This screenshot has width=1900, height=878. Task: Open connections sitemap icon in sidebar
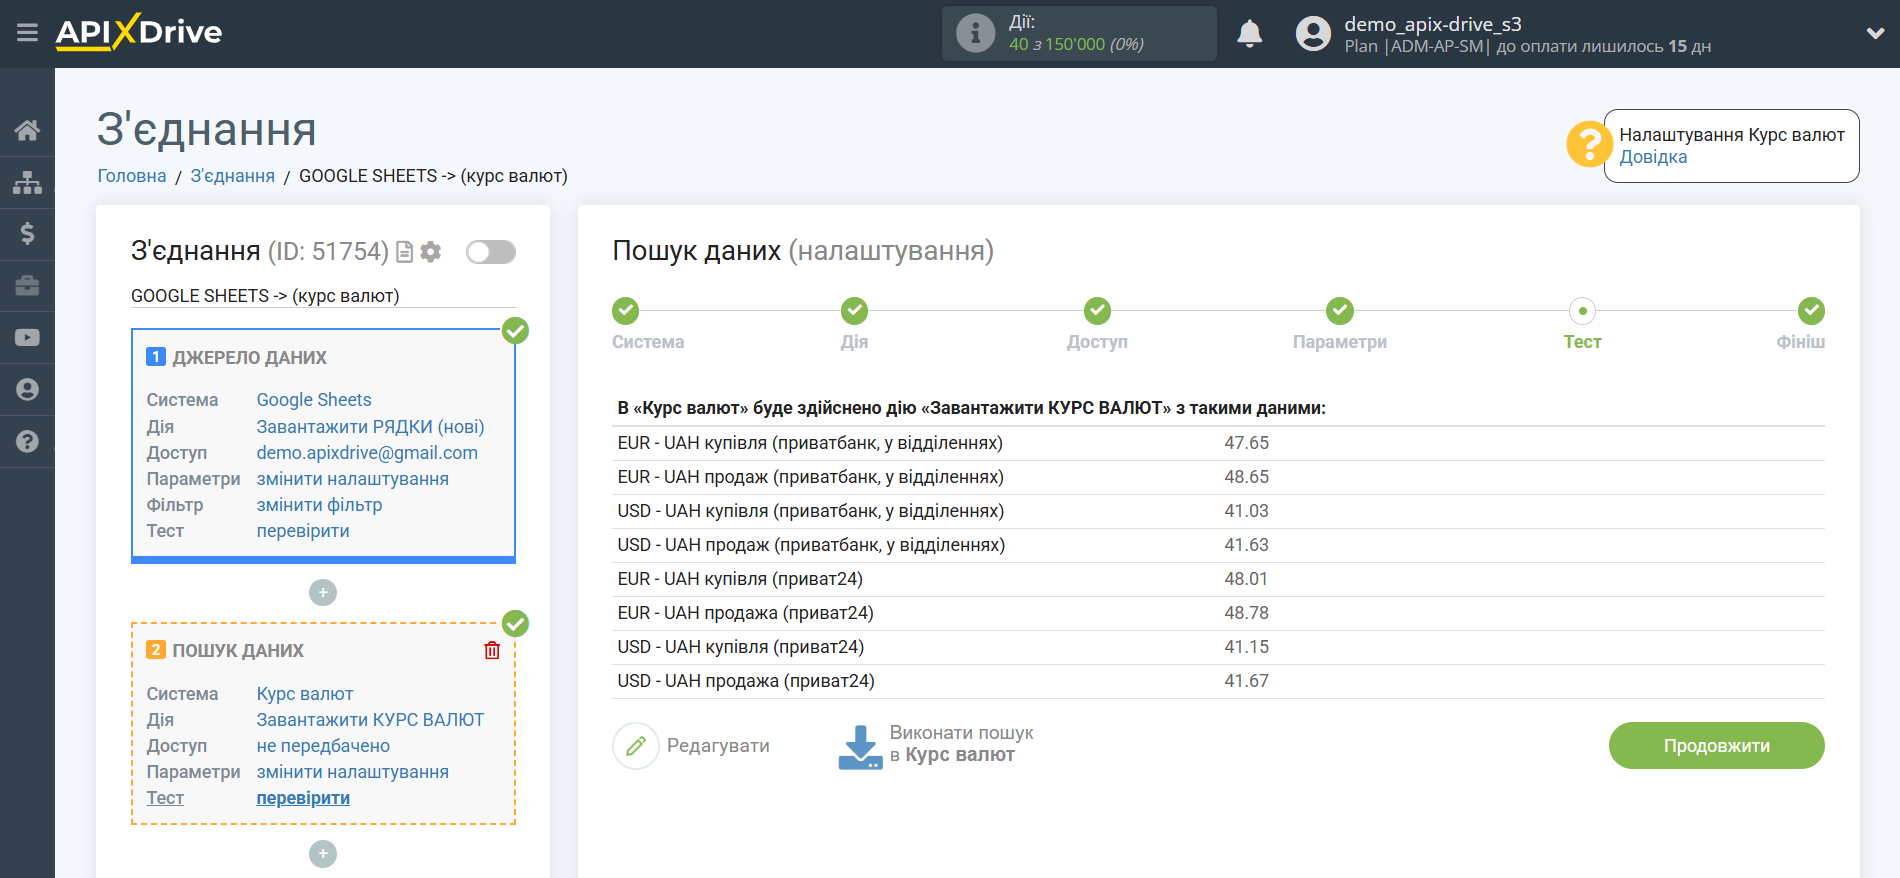27,182
